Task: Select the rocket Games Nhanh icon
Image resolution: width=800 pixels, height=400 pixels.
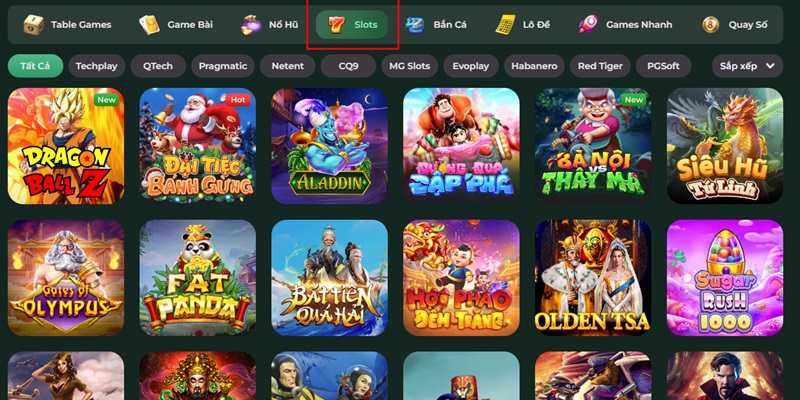Action: click(588, 24)
